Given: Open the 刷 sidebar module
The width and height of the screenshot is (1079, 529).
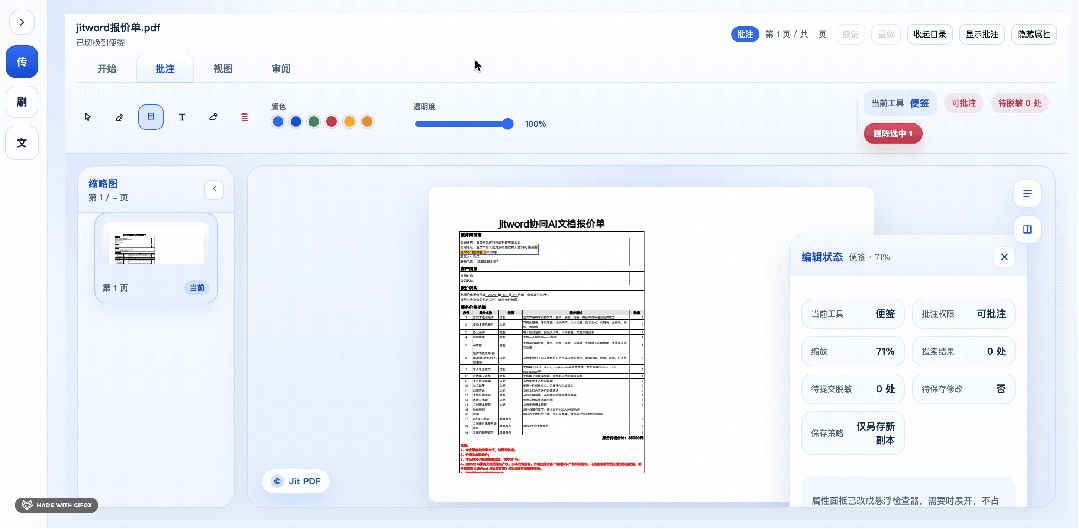Looking at the screenshot, I should click(22, 102).
